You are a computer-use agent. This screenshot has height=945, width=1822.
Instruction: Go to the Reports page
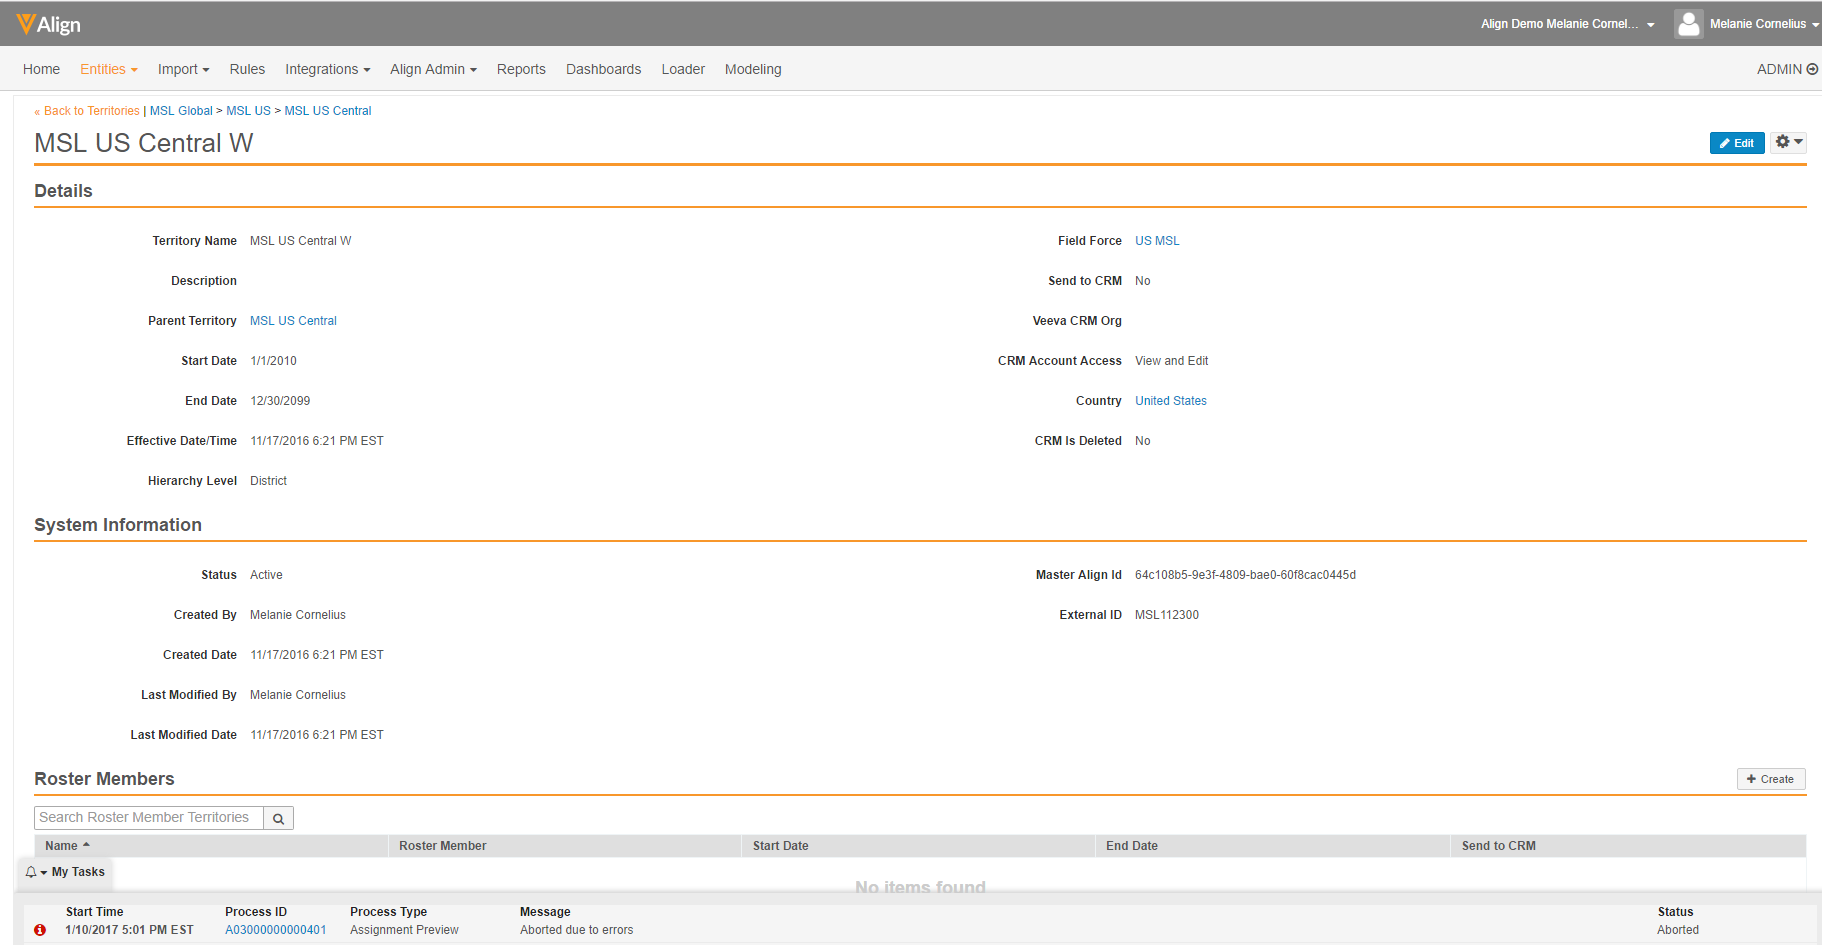(521, 69)
